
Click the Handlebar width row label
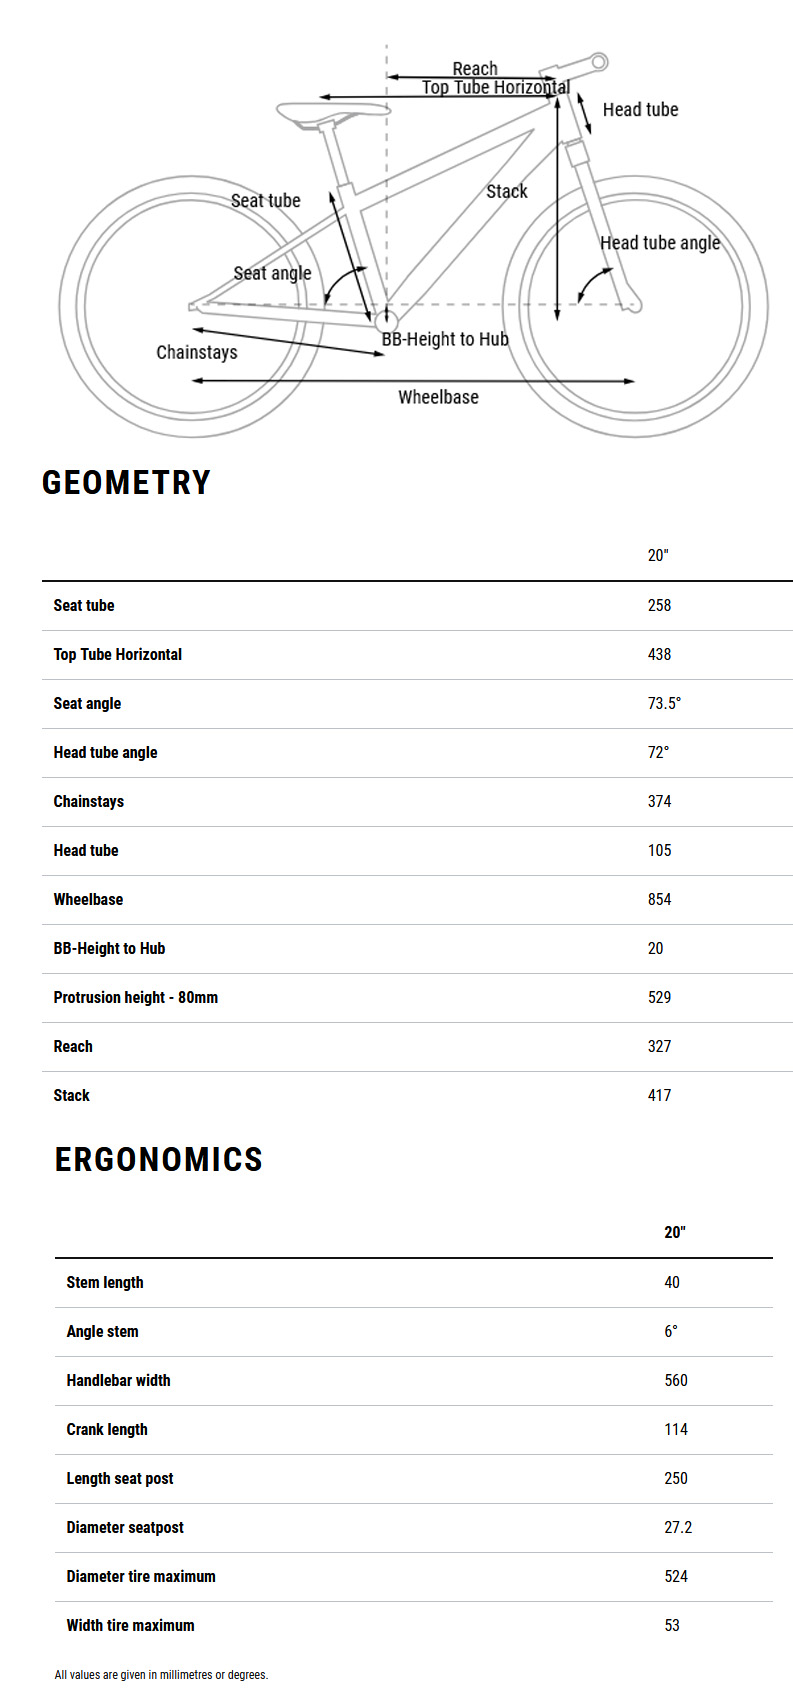coord(118,1380)
